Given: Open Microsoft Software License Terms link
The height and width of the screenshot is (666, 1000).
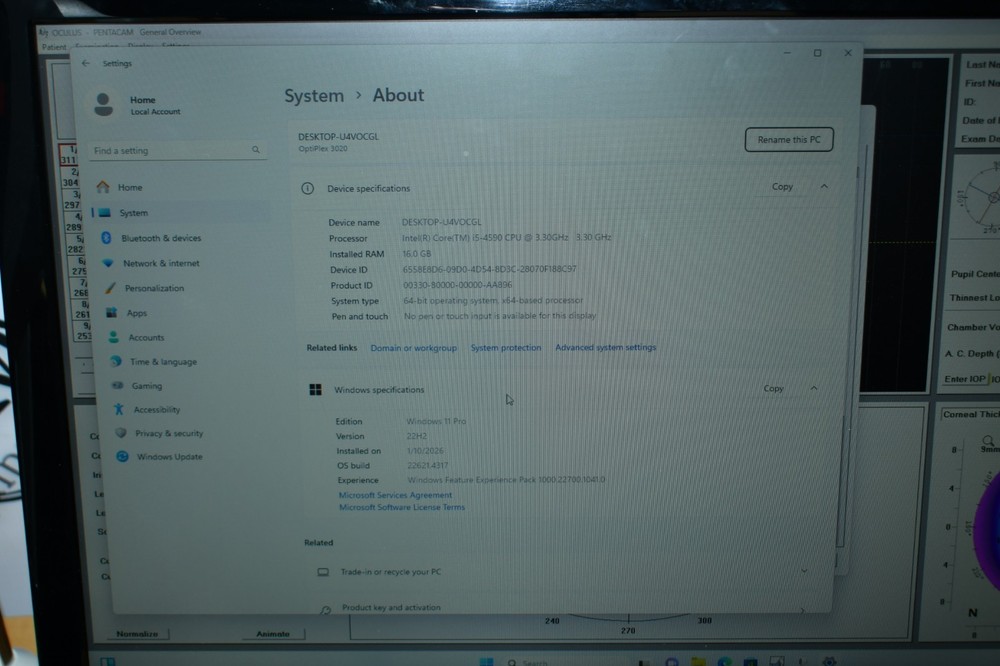Looking at the screenshot, I should [x=402, y=507].
